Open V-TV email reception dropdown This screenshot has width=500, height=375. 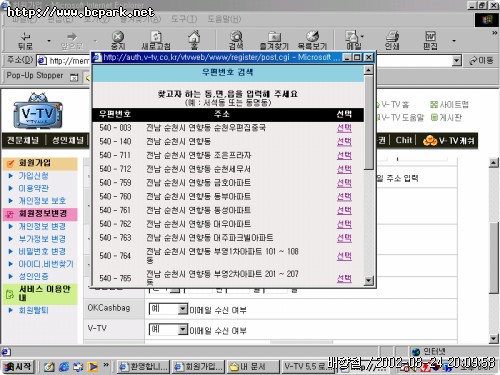pos(168,330)
